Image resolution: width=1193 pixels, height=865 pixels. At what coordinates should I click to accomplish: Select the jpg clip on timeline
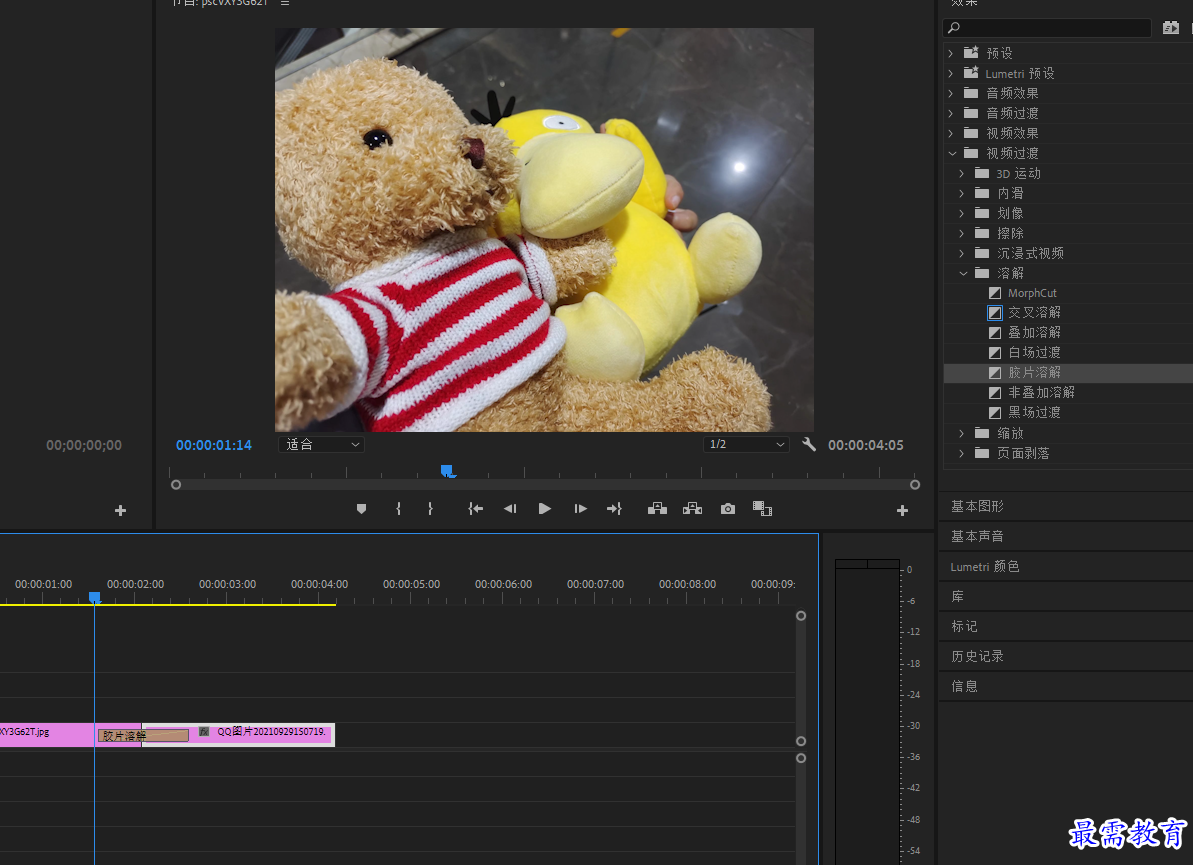click(47, 735)
